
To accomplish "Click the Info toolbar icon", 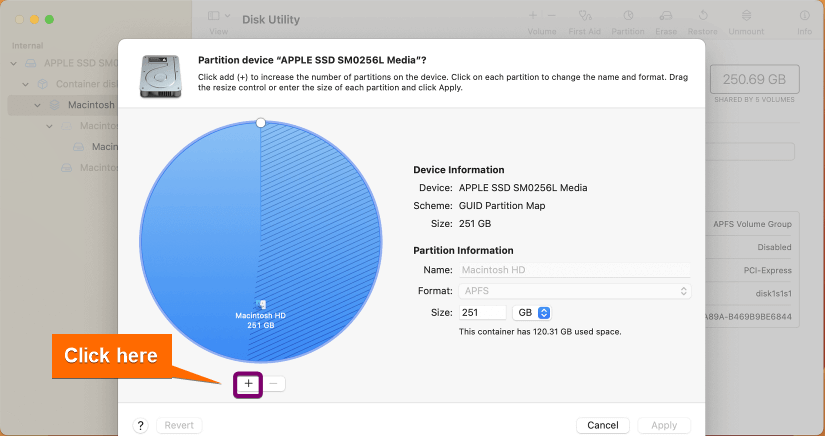I will [804, 16].
